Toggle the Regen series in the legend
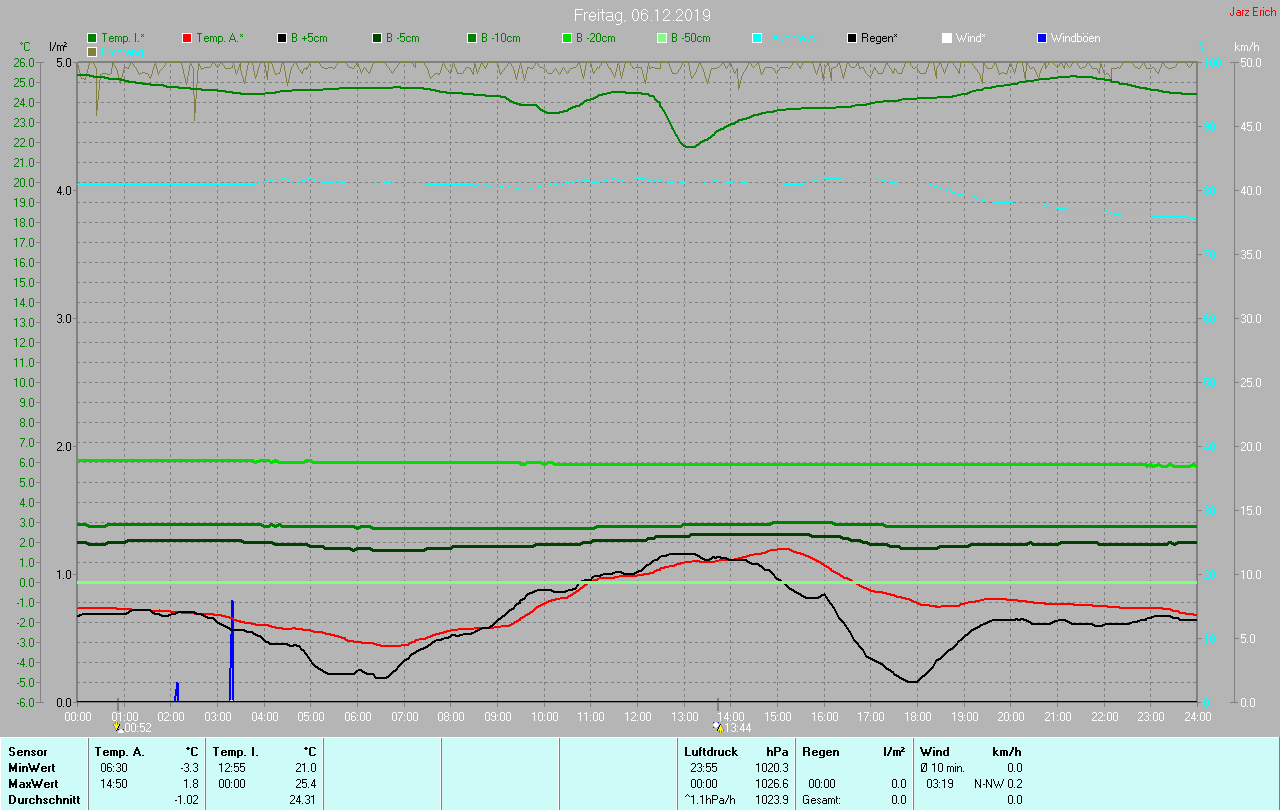The width and height of the screenshot is (1280, 810). tap(879, 38)
